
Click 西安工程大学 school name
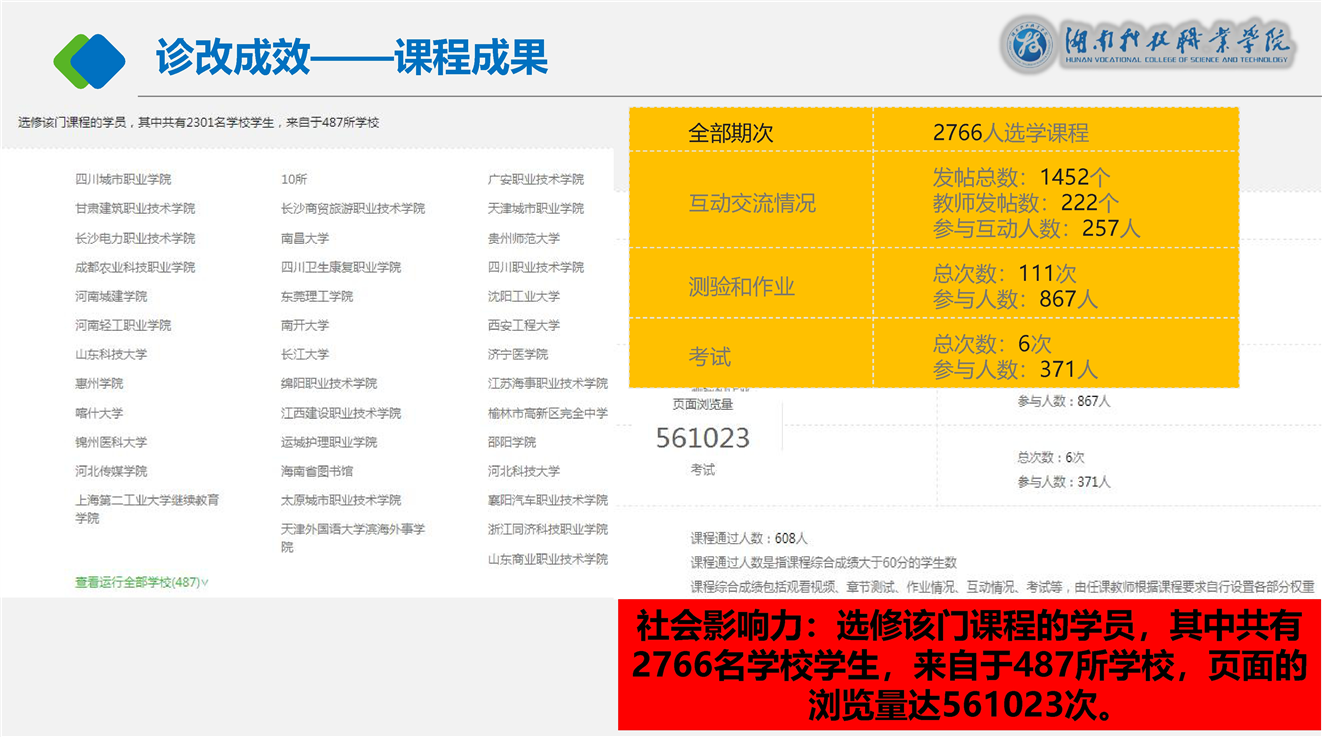(524, 325)
